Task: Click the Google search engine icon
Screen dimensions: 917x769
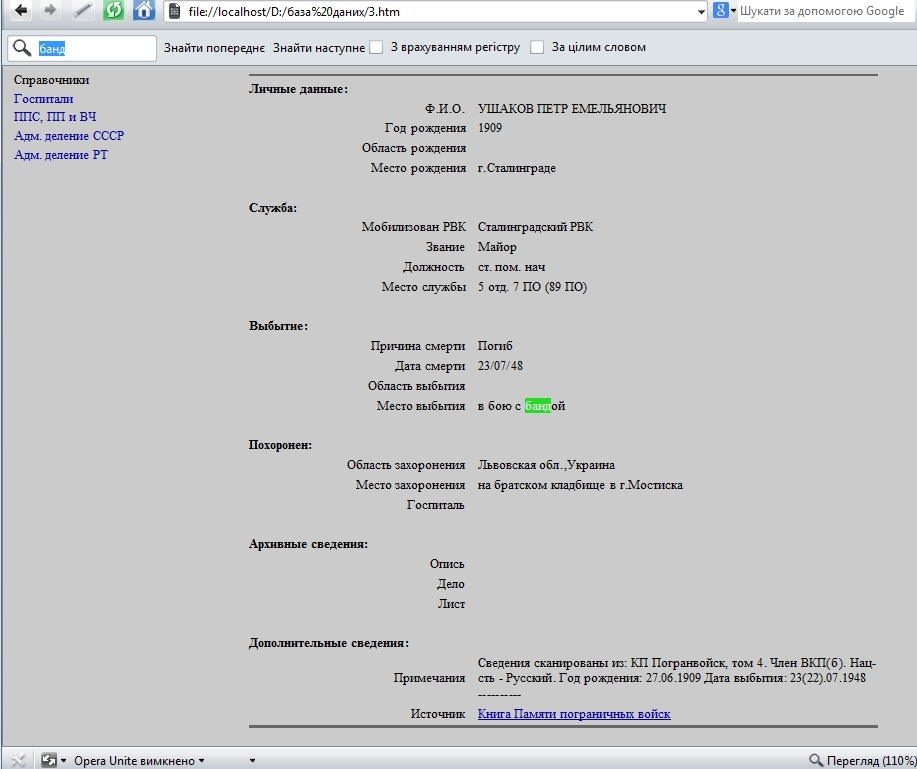Action: coord(720,10)
